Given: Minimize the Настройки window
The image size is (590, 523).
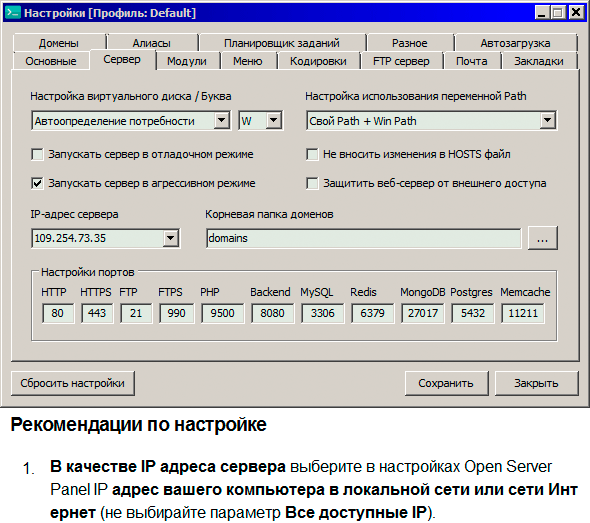Looking at the screenshot, I should [541, 13].
